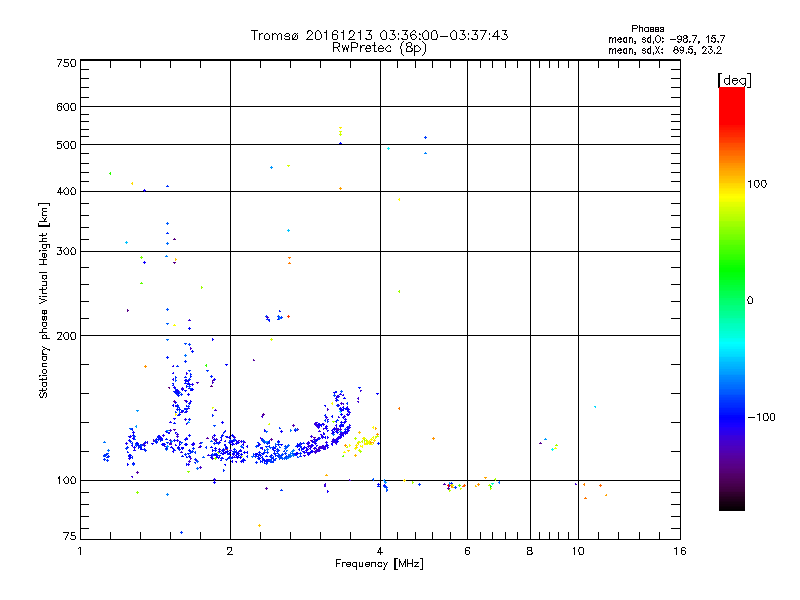Screen dimensions: 800x600
Task: Click the x-axis tick label '6'
Action: click(467, 551)
